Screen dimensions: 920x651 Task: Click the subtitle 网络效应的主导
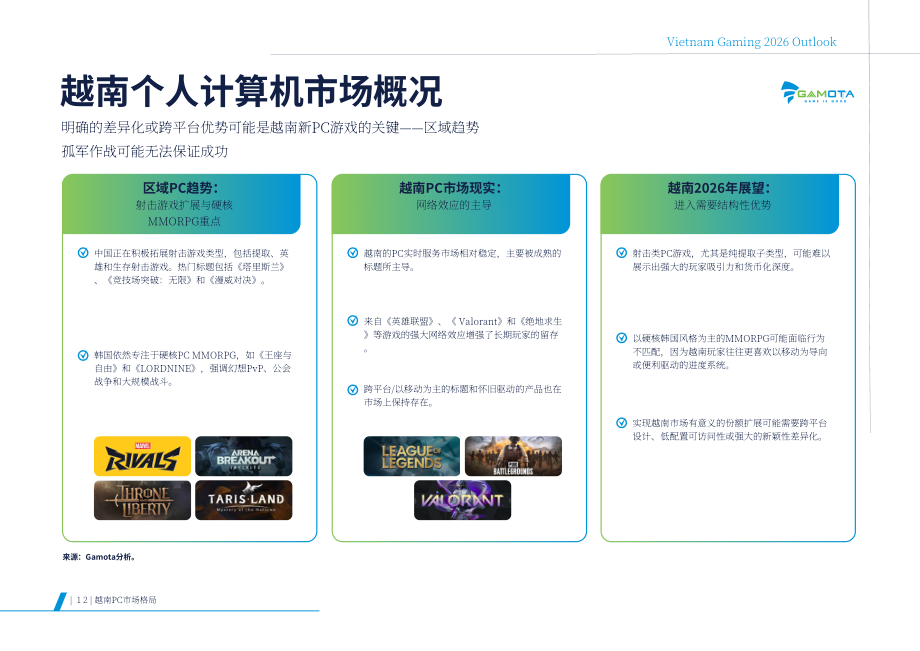tap(454, 205)
